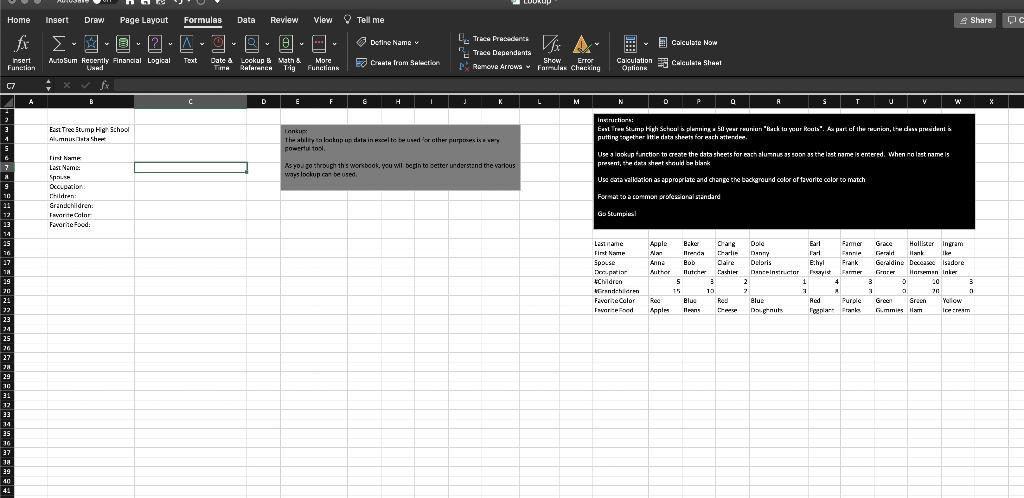The height and width of the screenshot is (498, 1024).
Task: Click the Tell me lightbulb search
Action: pyautogui.click(x=364, y=20)
